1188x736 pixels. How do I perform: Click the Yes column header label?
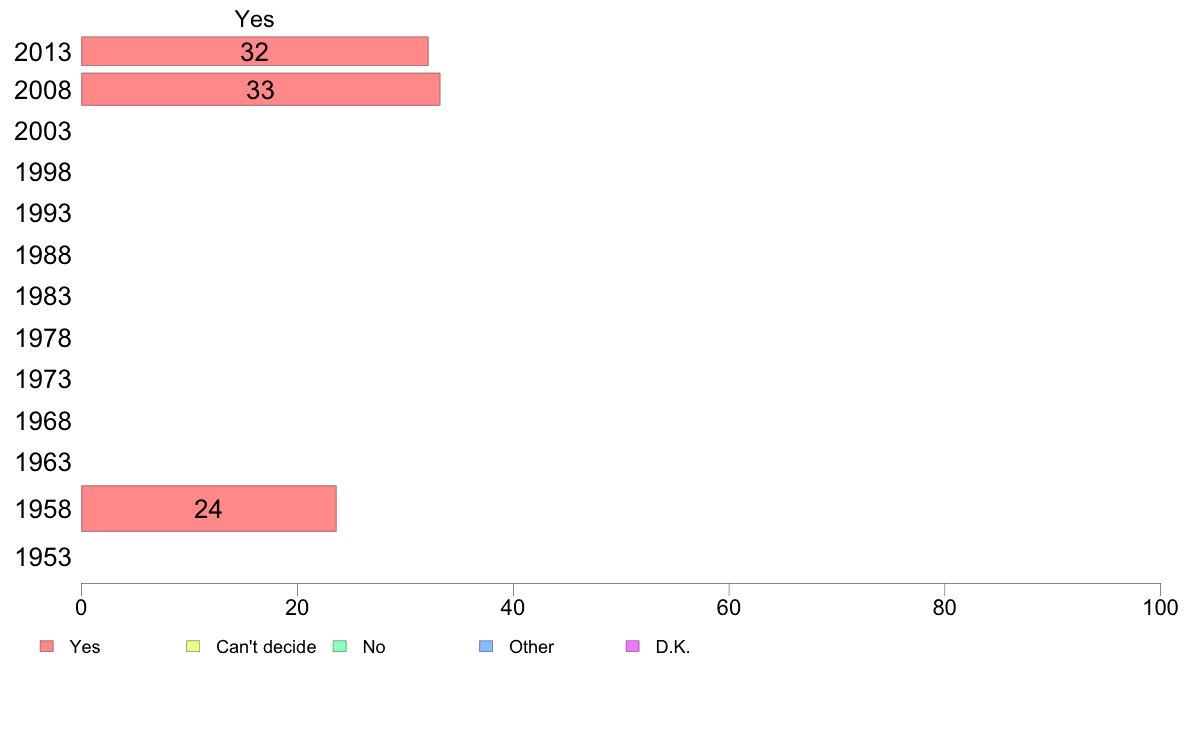point(255,19)
